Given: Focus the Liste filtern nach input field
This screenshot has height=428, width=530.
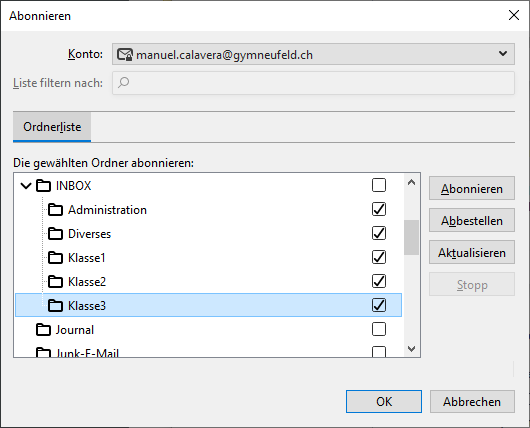Looking at the screenshot, I should (x=313, y=83).
